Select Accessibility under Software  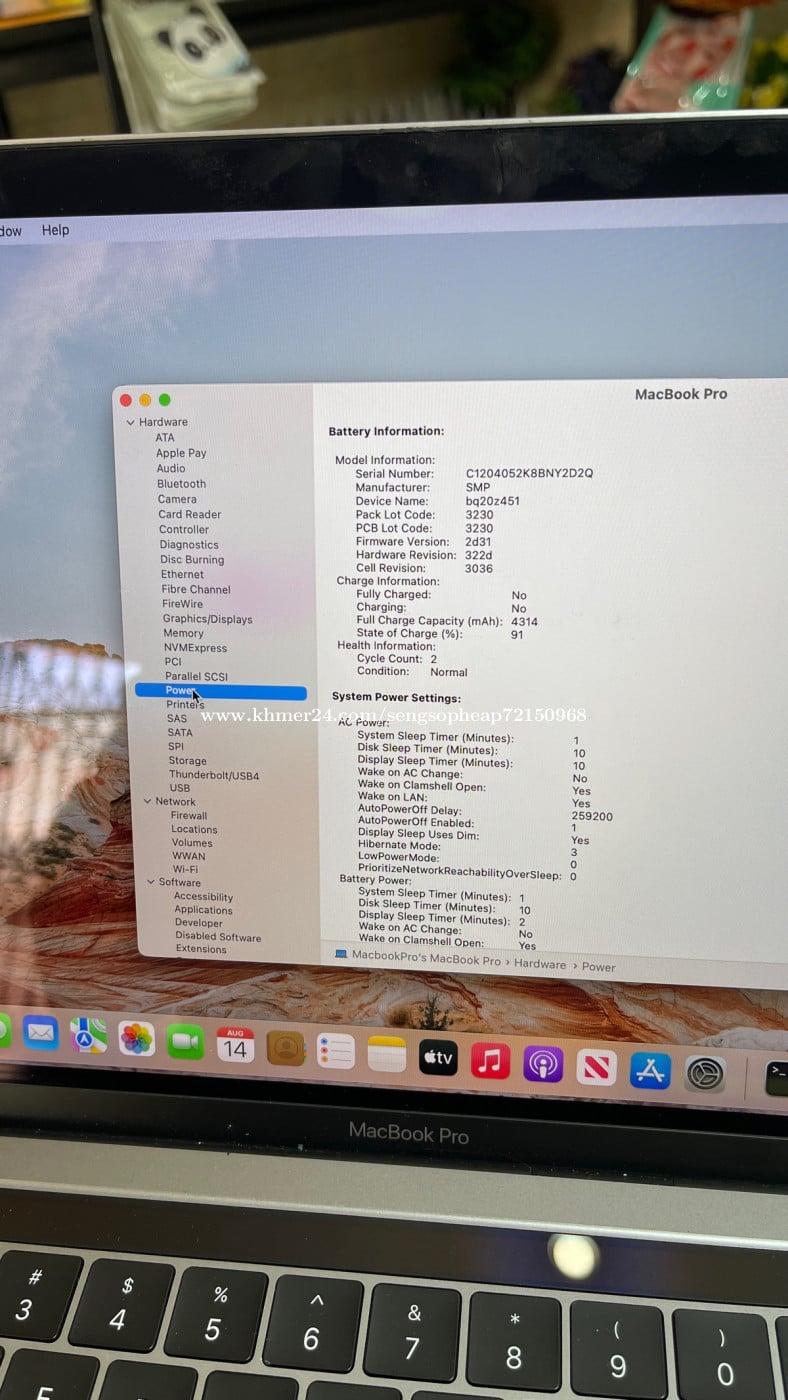203,897
